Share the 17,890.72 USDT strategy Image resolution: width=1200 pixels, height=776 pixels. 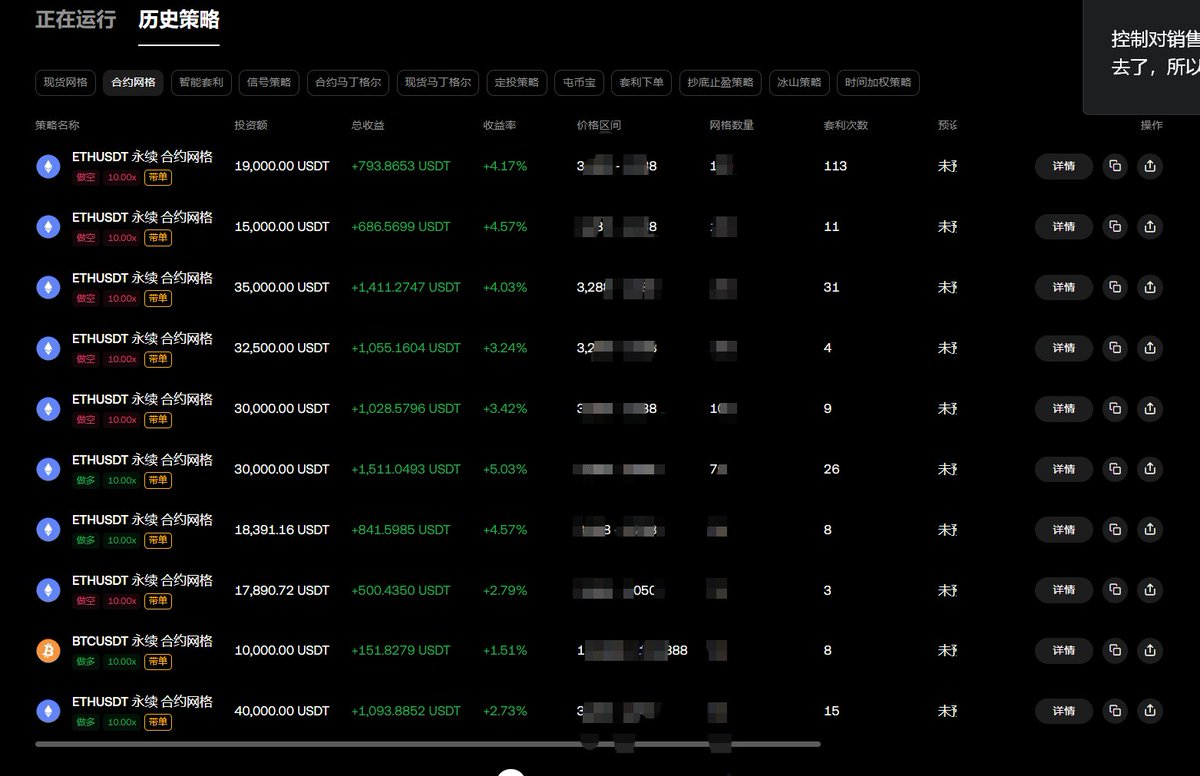pyautogui.click(x=1150, y=590)
